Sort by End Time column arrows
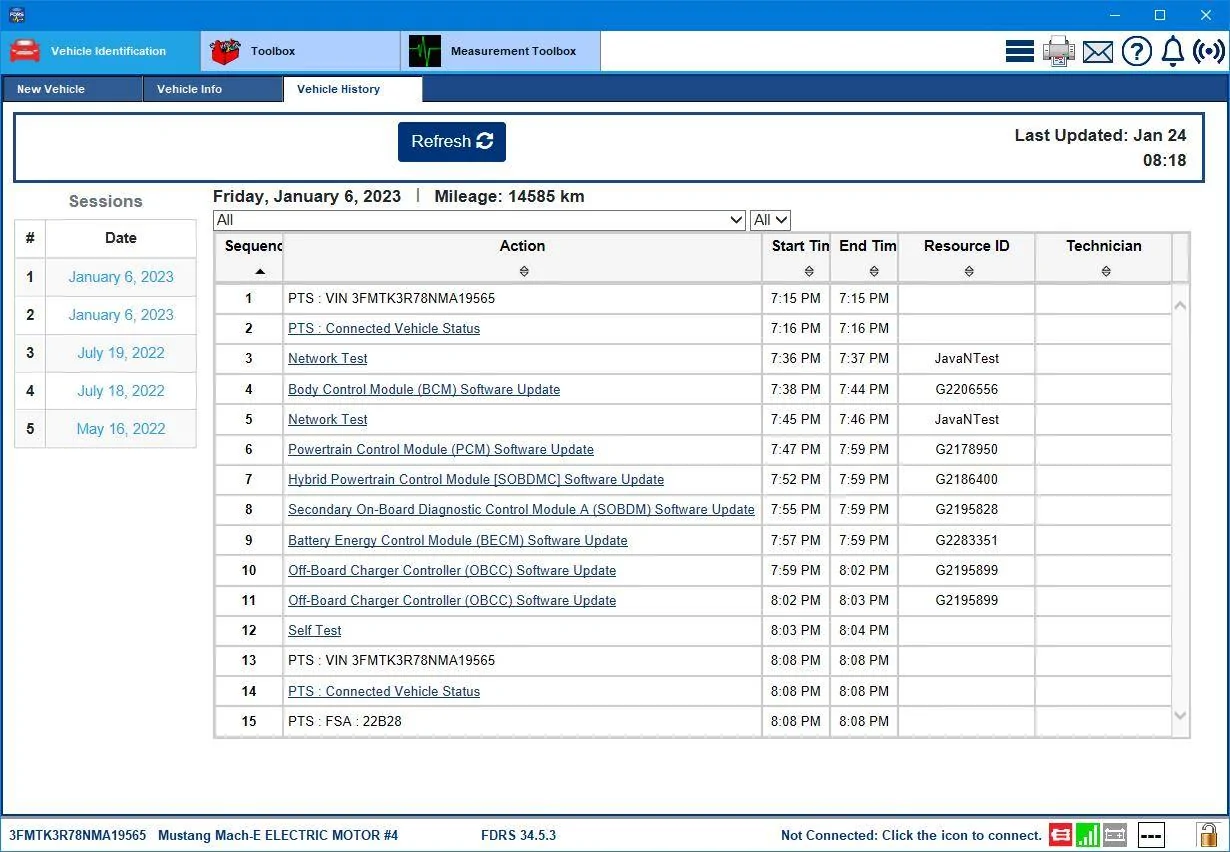The width and height of the screenshot is (1230, 852). tap(874, 271)
